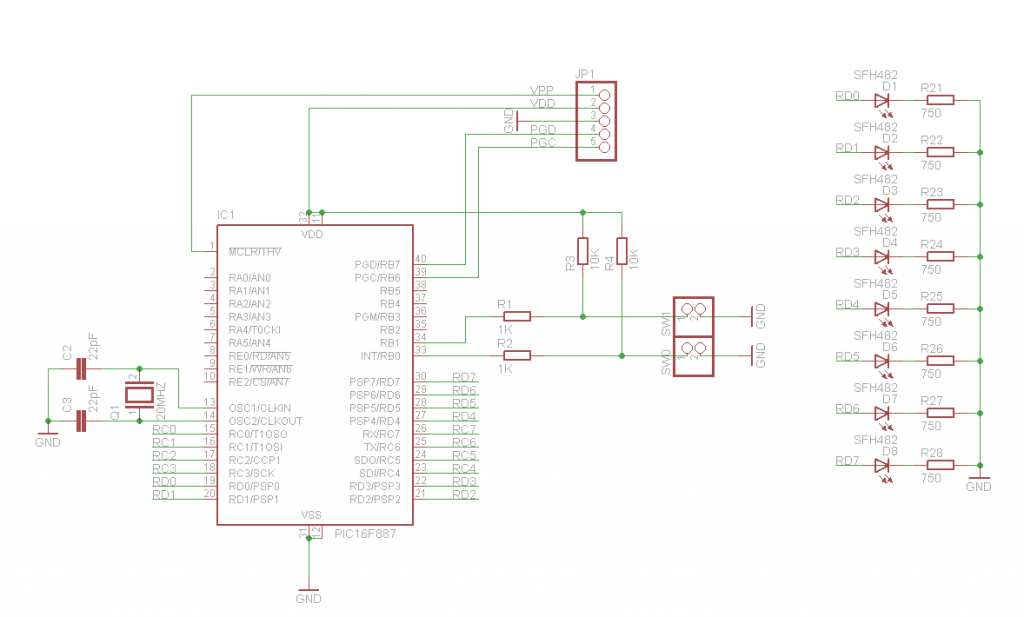The image size is (1024, 617).
Task: Click RD0 net label left of D1
Action: click(848, 96)
